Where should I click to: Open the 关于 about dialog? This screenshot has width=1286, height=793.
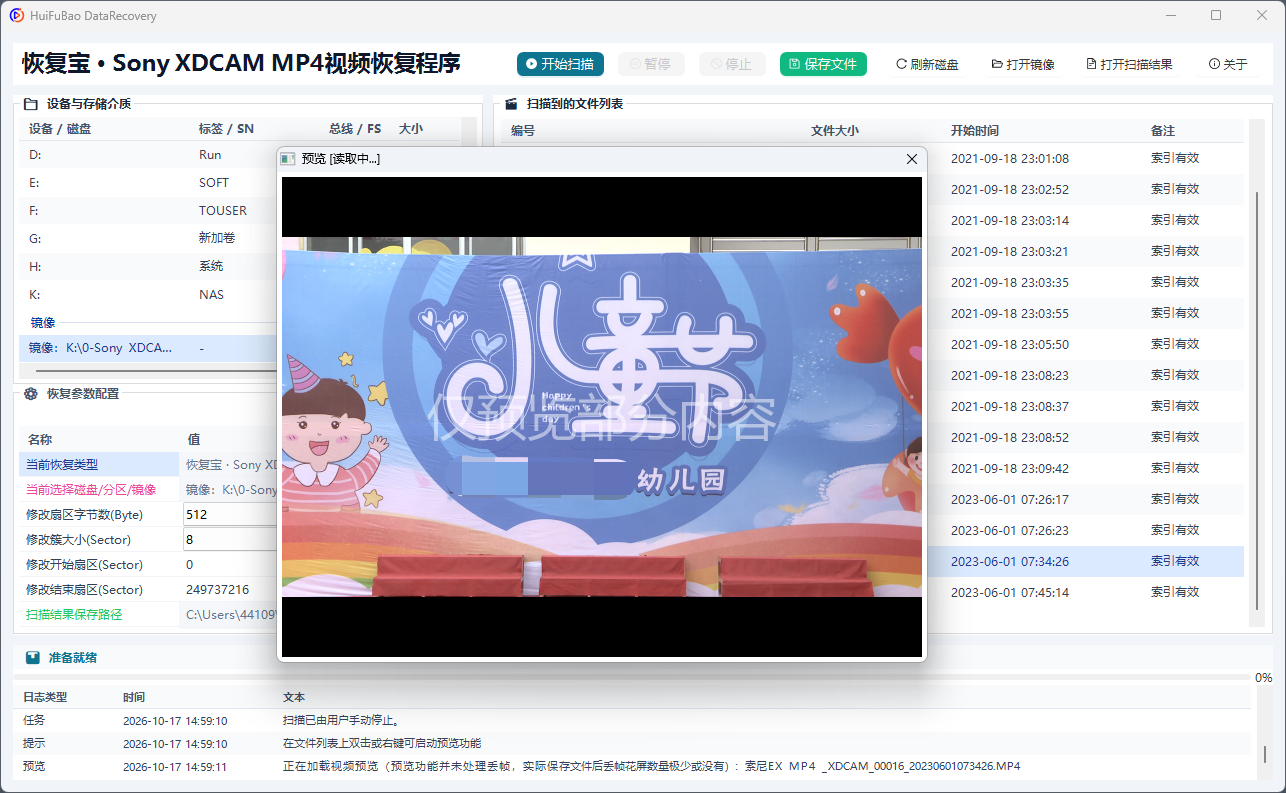pyautogui.click(x=1228, y=64)
